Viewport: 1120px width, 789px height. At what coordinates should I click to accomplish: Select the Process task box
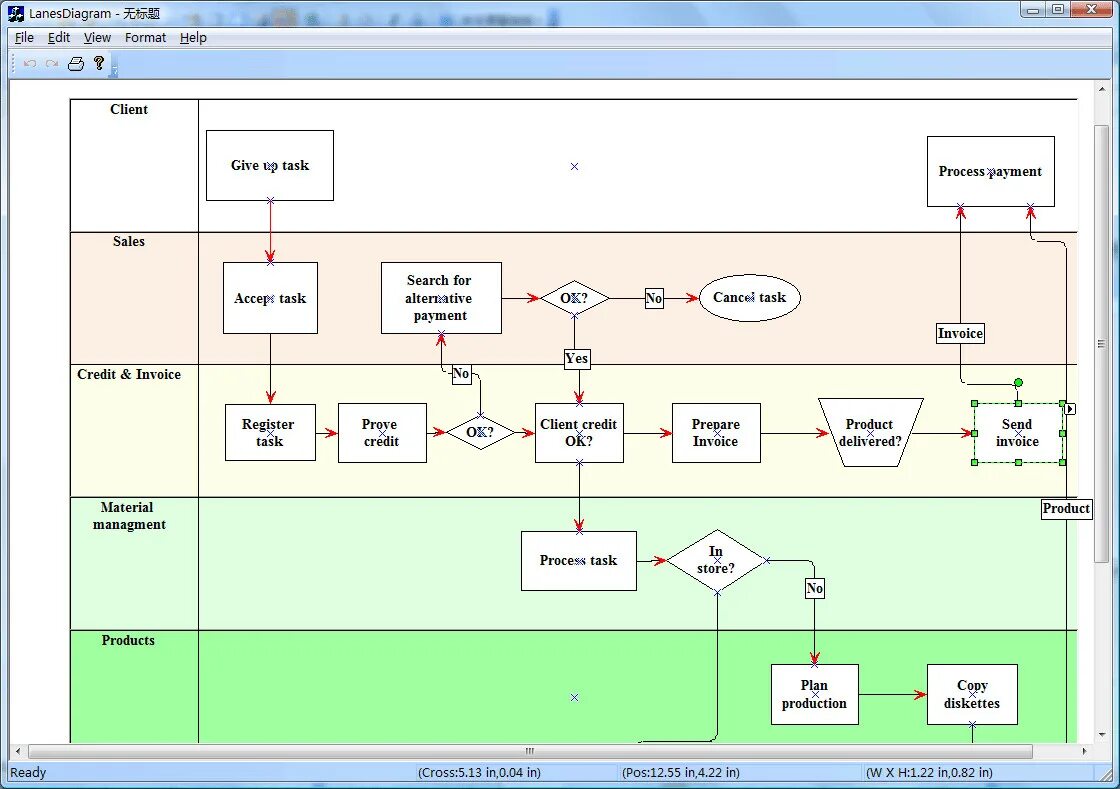pyautogui.click(x=579, y=561)
